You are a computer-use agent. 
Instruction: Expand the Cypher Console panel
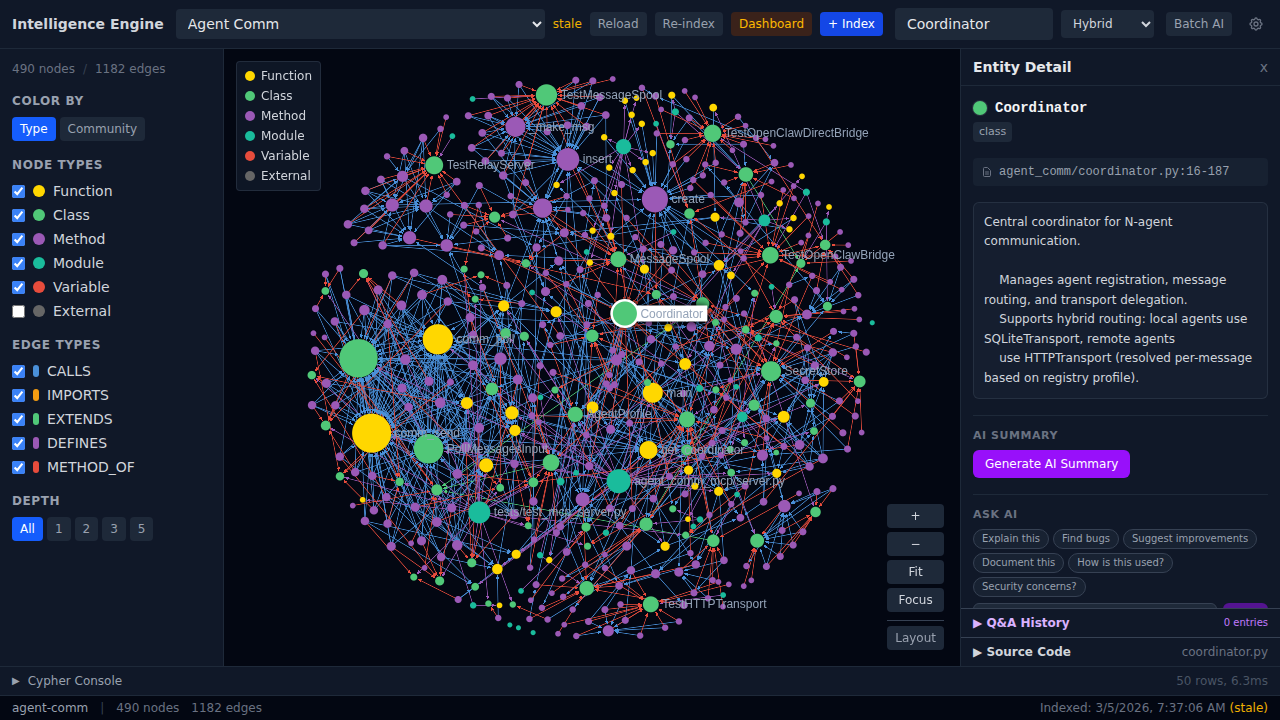point(67,681)
